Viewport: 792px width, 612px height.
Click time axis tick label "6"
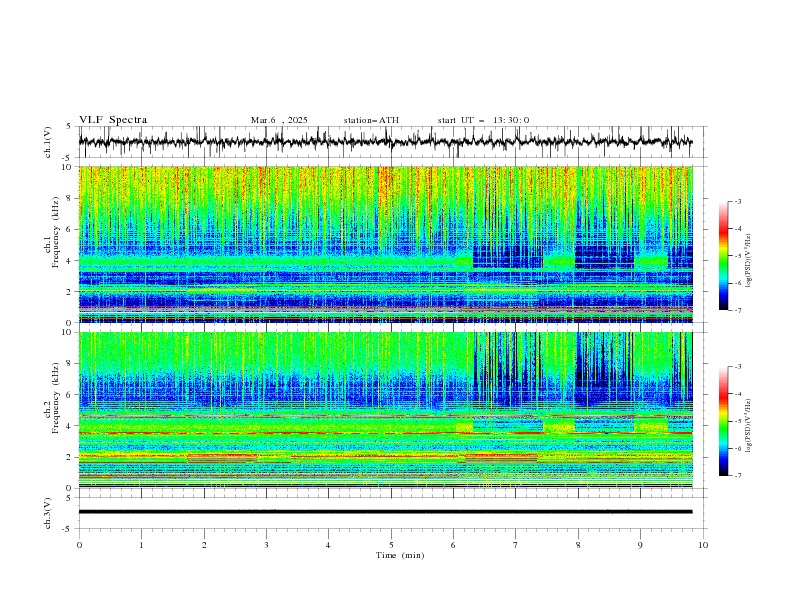[x=453, y=545]
